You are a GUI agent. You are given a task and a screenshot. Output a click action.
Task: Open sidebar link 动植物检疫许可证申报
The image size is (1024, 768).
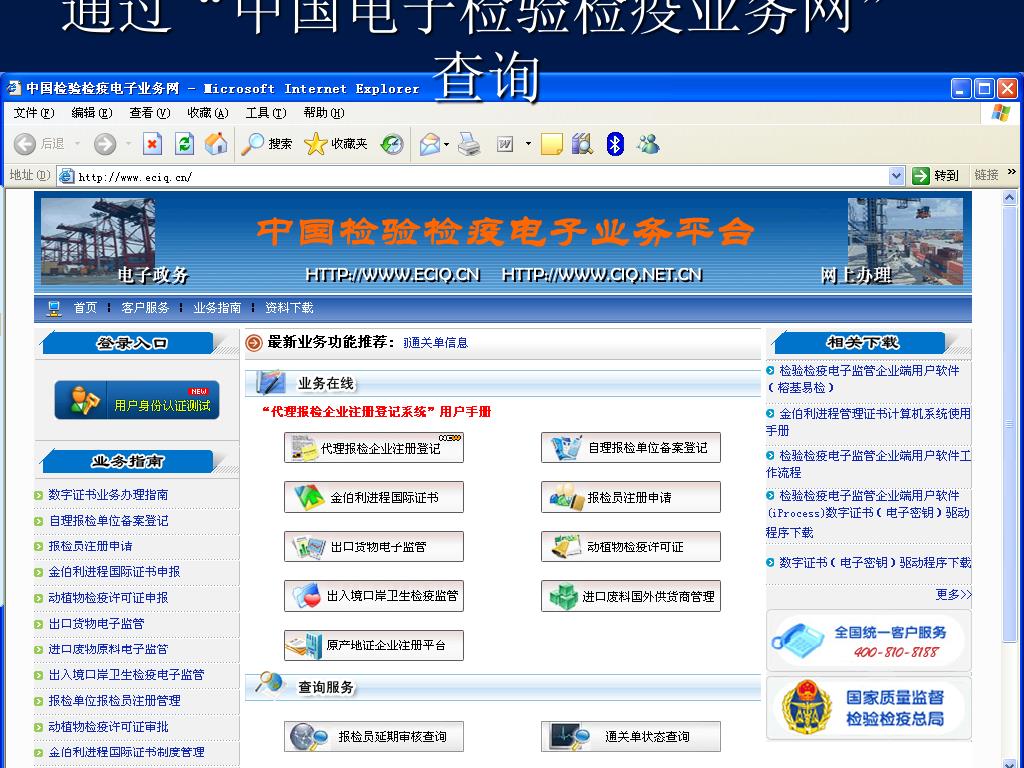(108, 598)
